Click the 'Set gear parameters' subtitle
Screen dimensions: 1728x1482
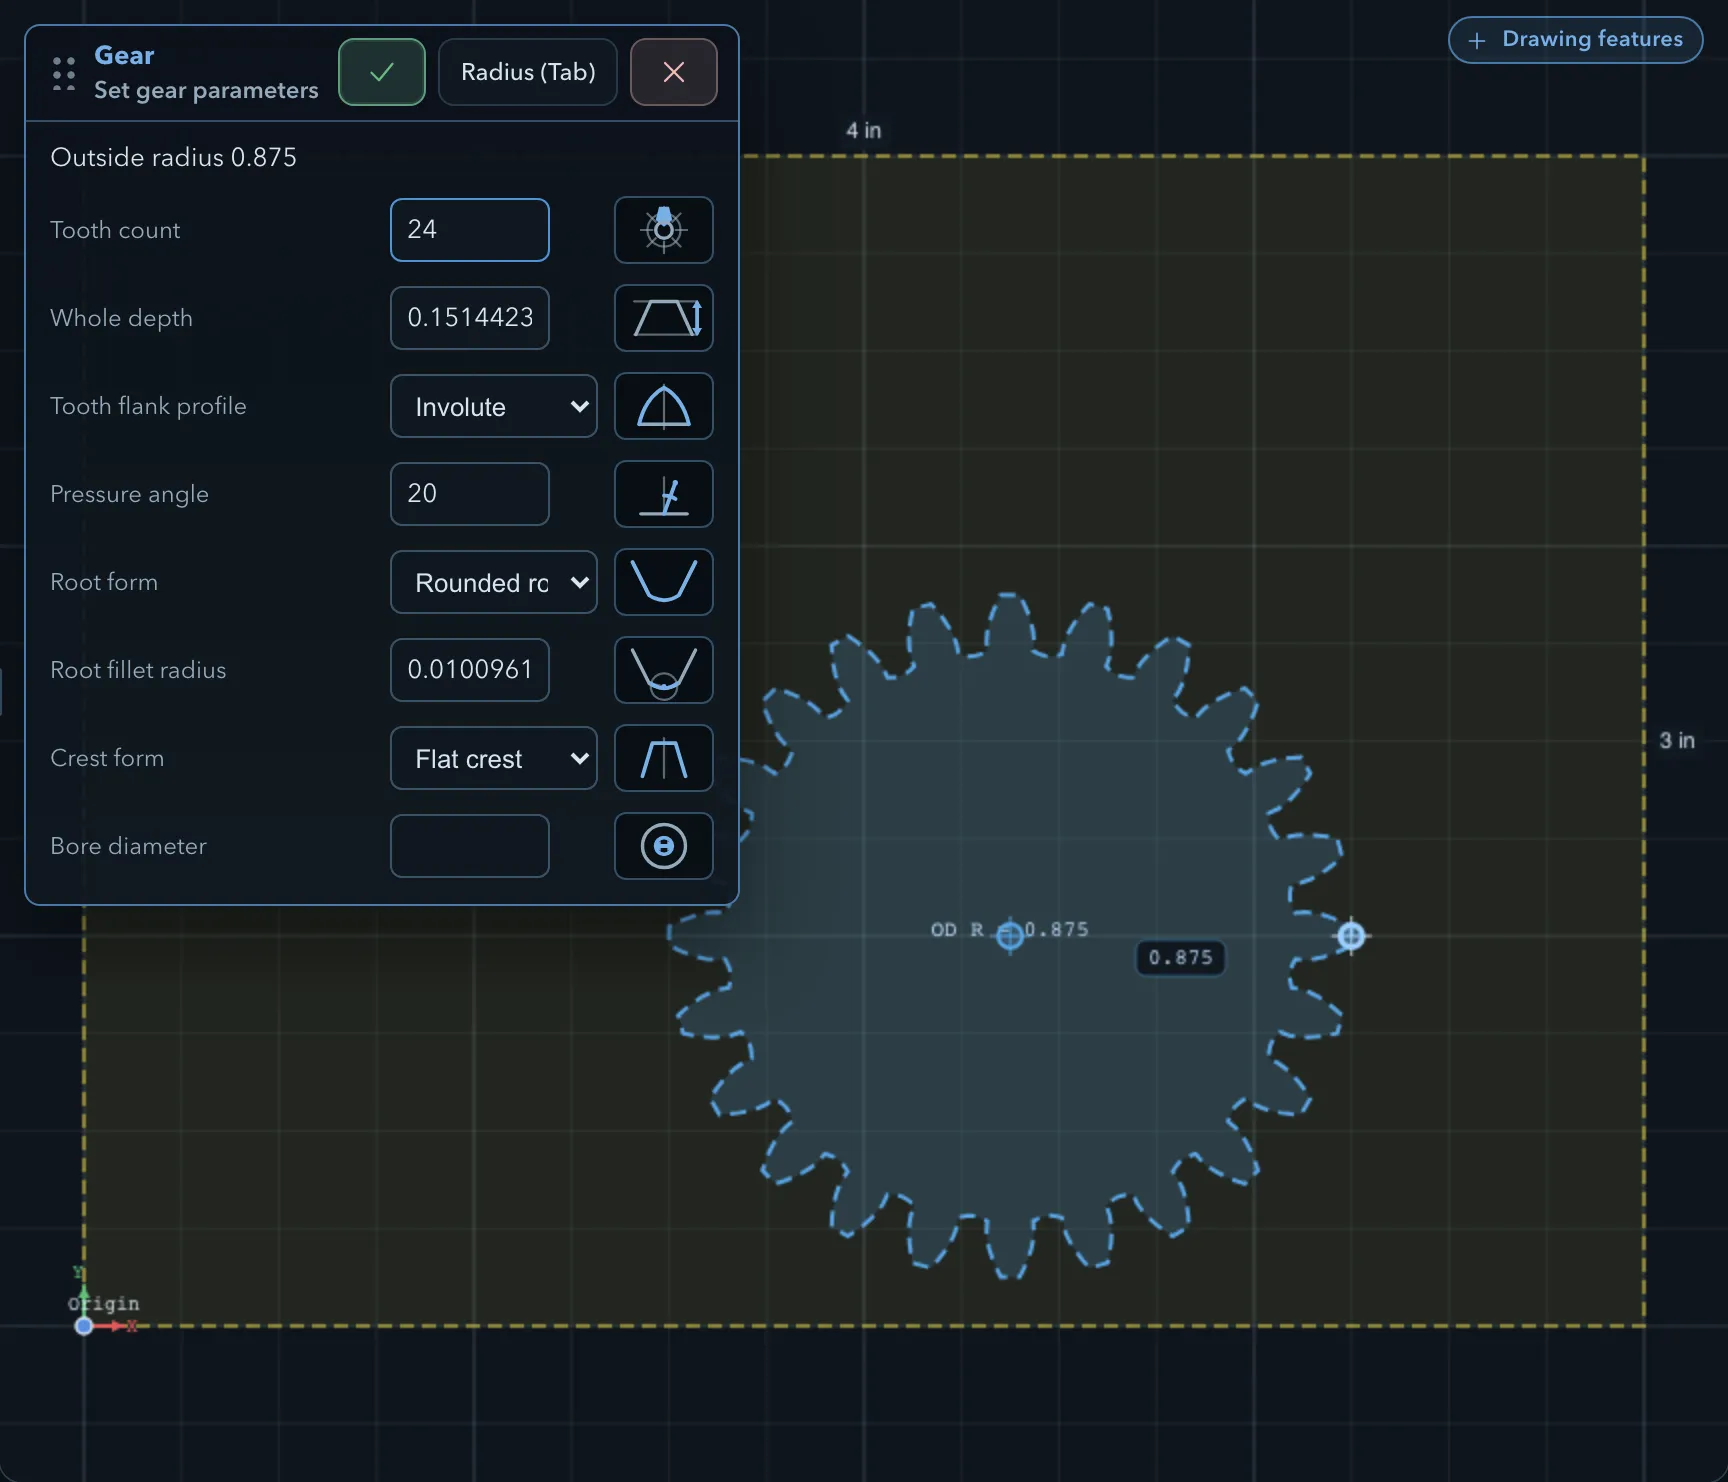click(206, 90)
